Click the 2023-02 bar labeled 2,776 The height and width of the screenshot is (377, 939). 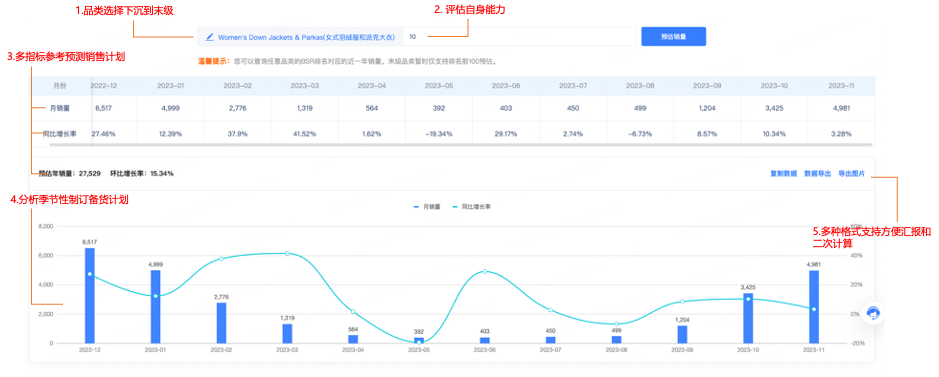222,323
